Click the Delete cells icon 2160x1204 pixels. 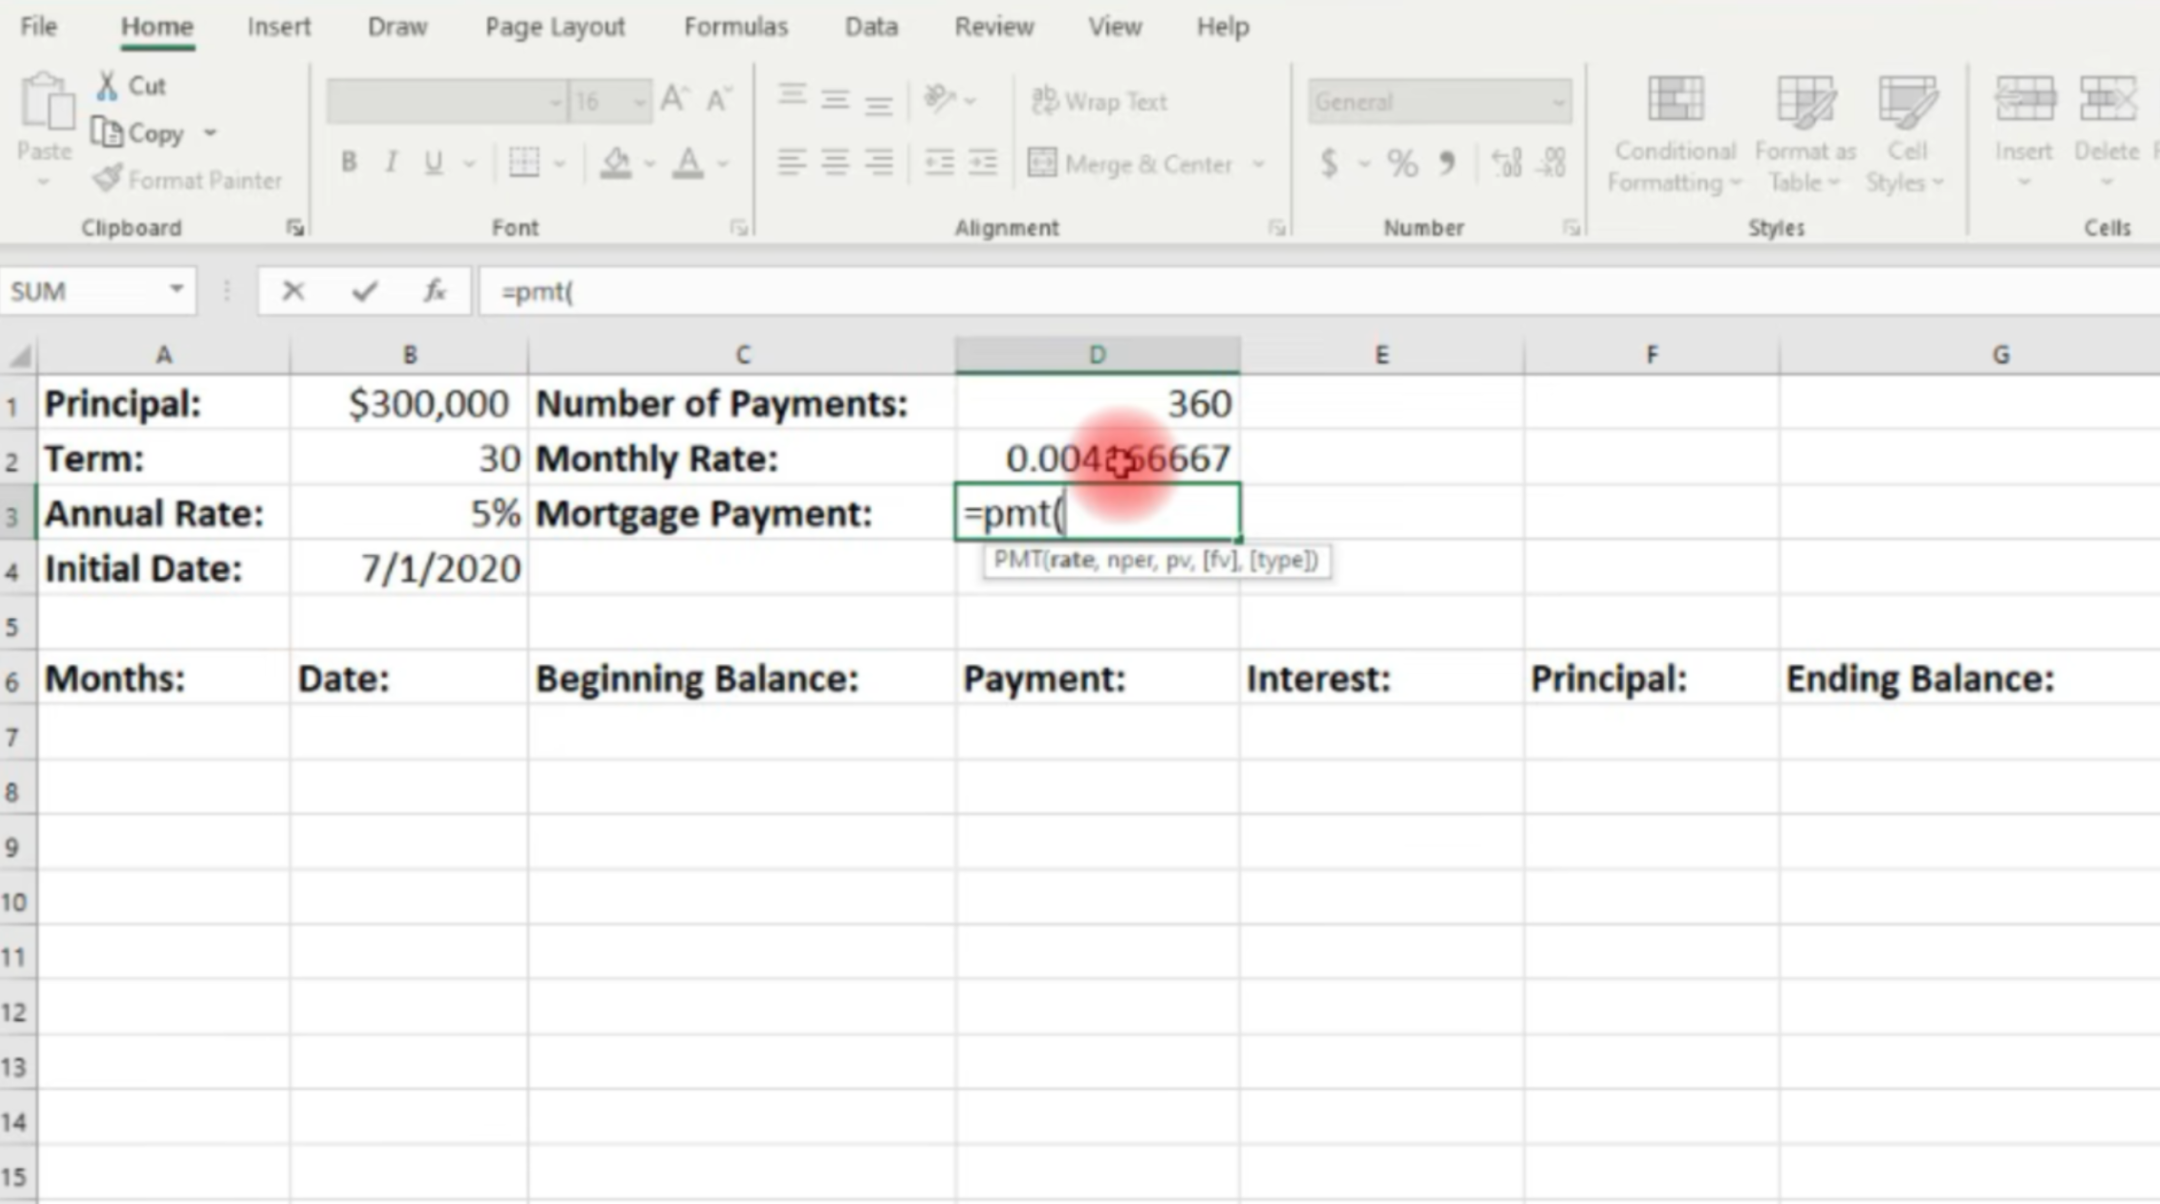(x=2107, y=100)
